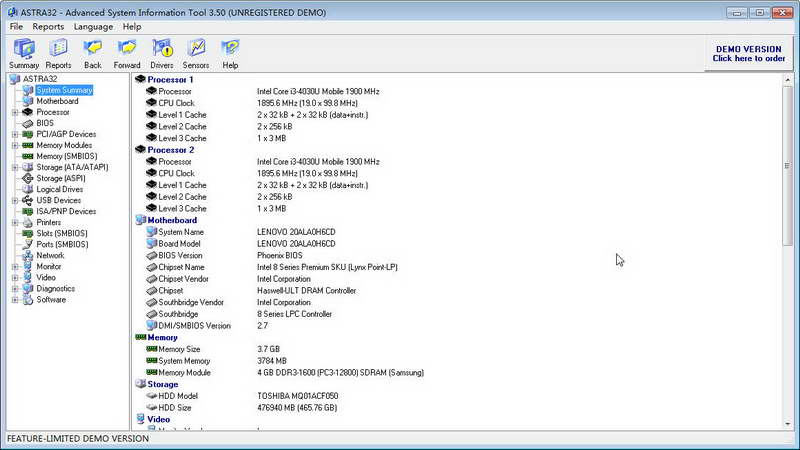Click the 'Haswell-ULT DRAM Controller' value
Screen dimensions: 800x450
pos(307,290)
